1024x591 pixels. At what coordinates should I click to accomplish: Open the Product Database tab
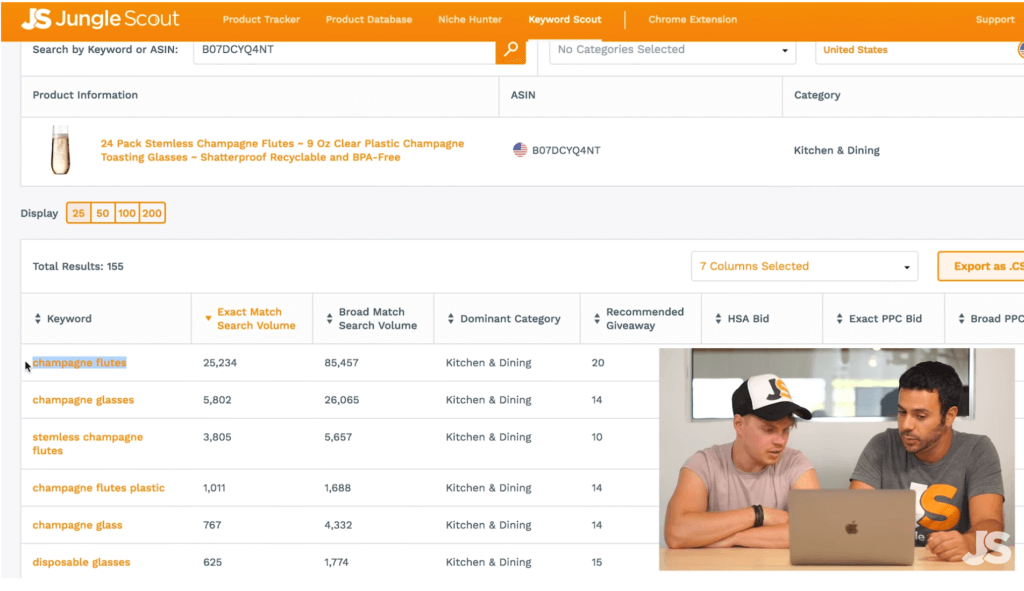click(369, 20)
